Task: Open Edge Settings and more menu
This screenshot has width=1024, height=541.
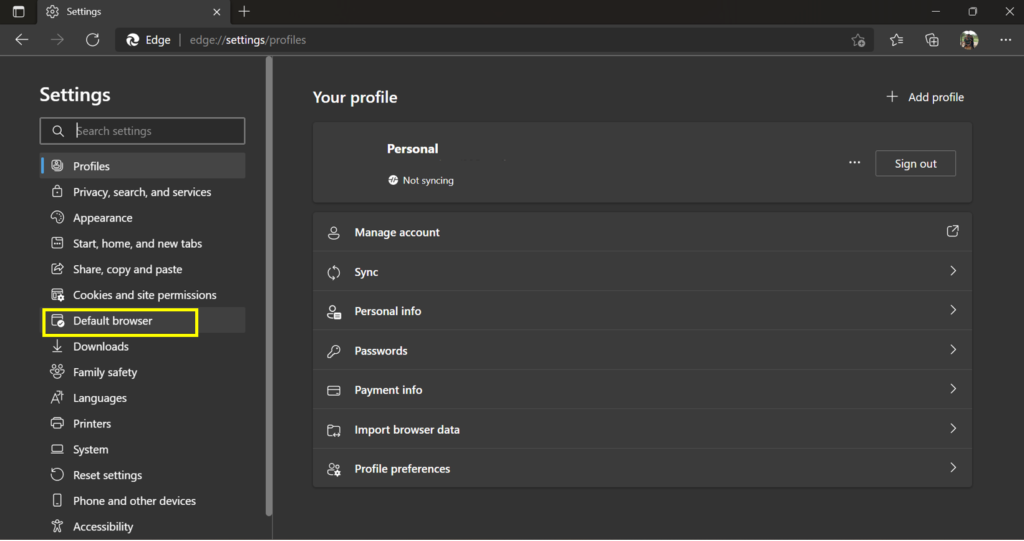Action: (x=1005, y=40)
